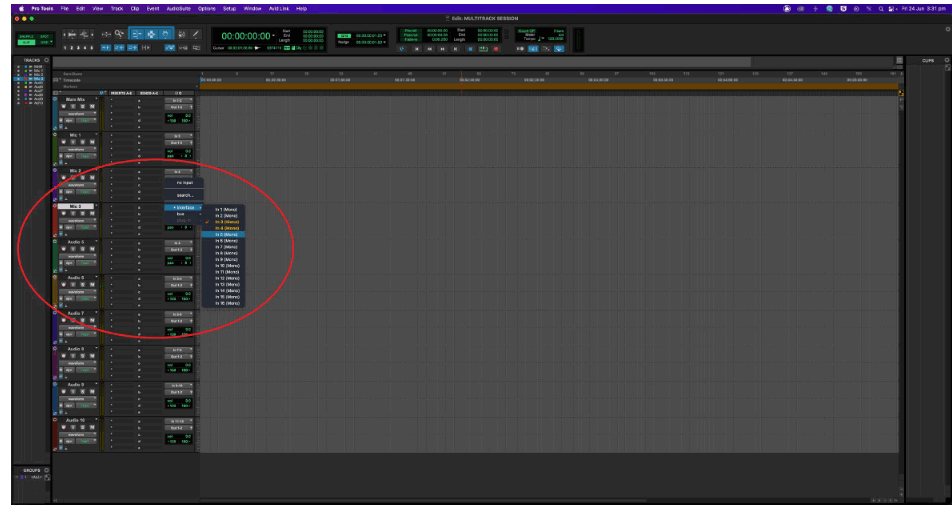
Task: Click the transport red Record button
Action: [496, 49]
